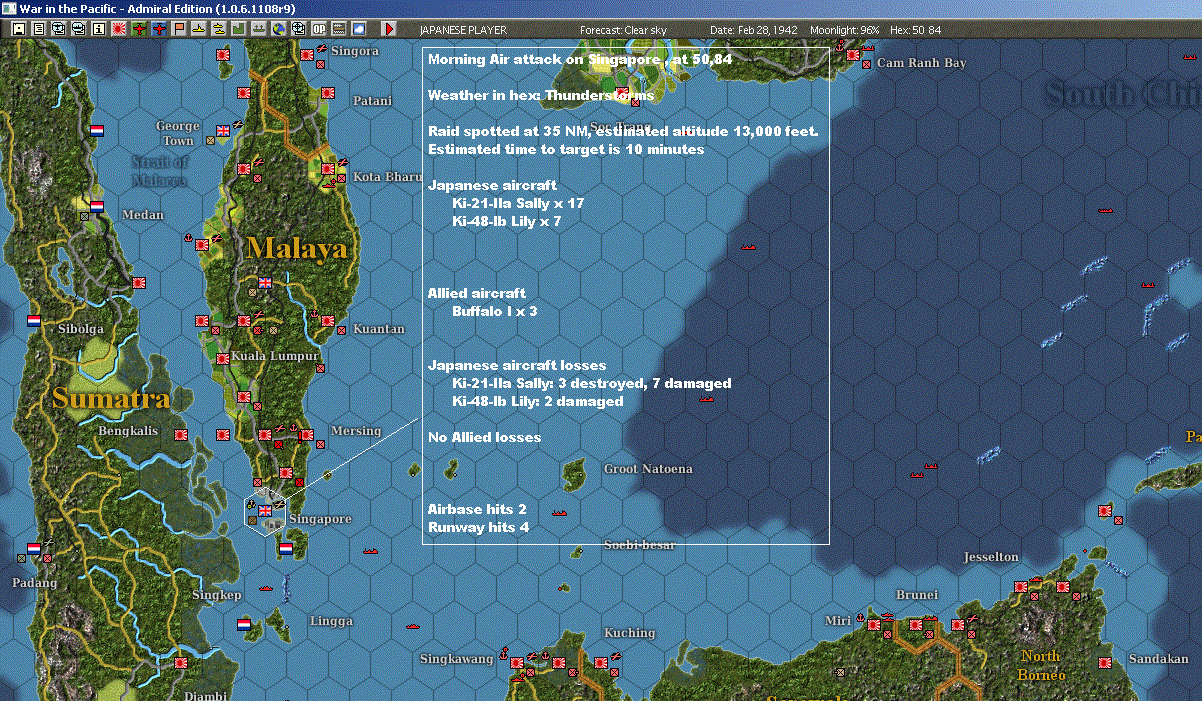Click the save game disk icon
1202x701 pixels.
tap(19, 29)
